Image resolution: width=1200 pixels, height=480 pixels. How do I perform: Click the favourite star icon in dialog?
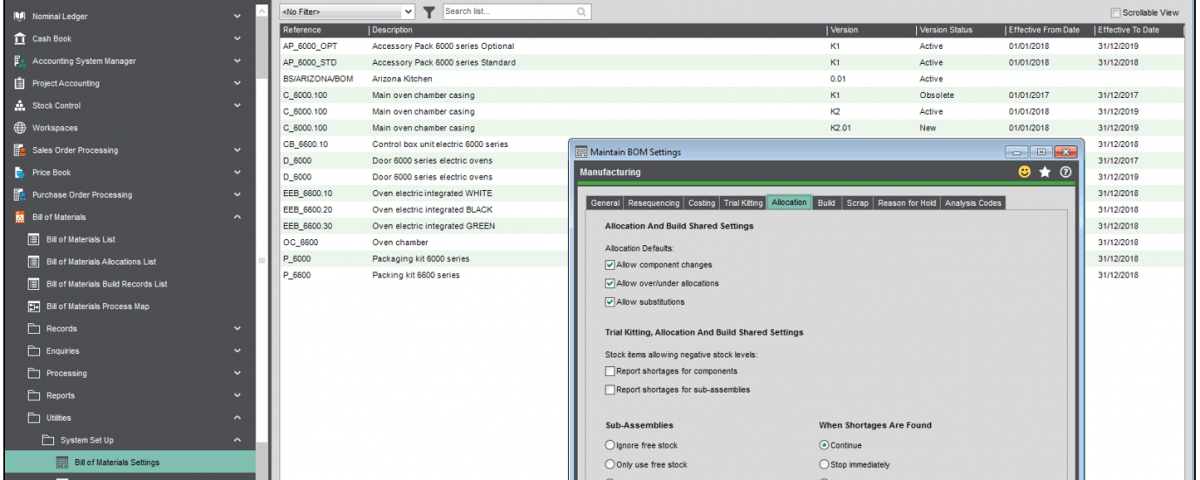pyautogui.click(x=1045, y=172)
